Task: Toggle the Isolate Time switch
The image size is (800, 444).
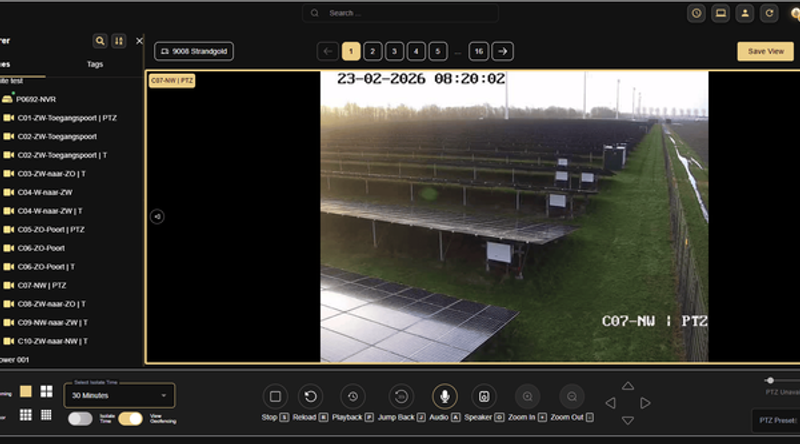Action: pyautogui.click(x=80, y=419)
